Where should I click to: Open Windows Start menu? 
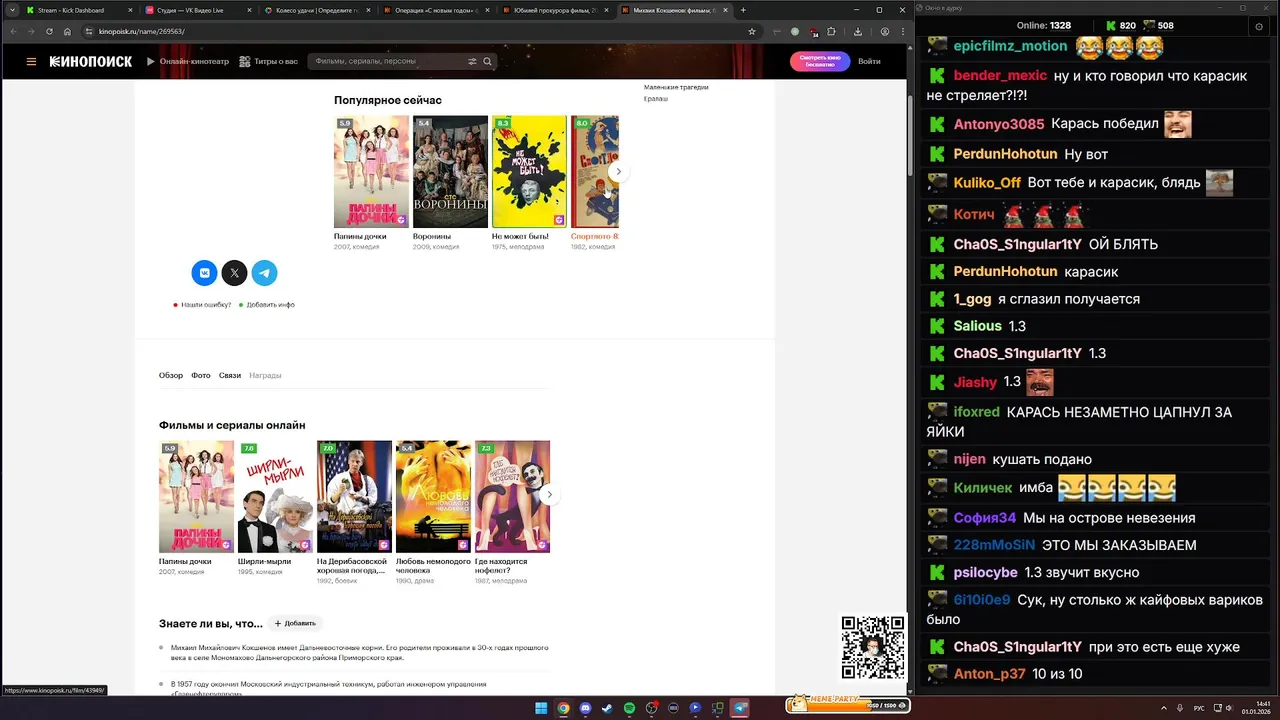tap(541, 708)
